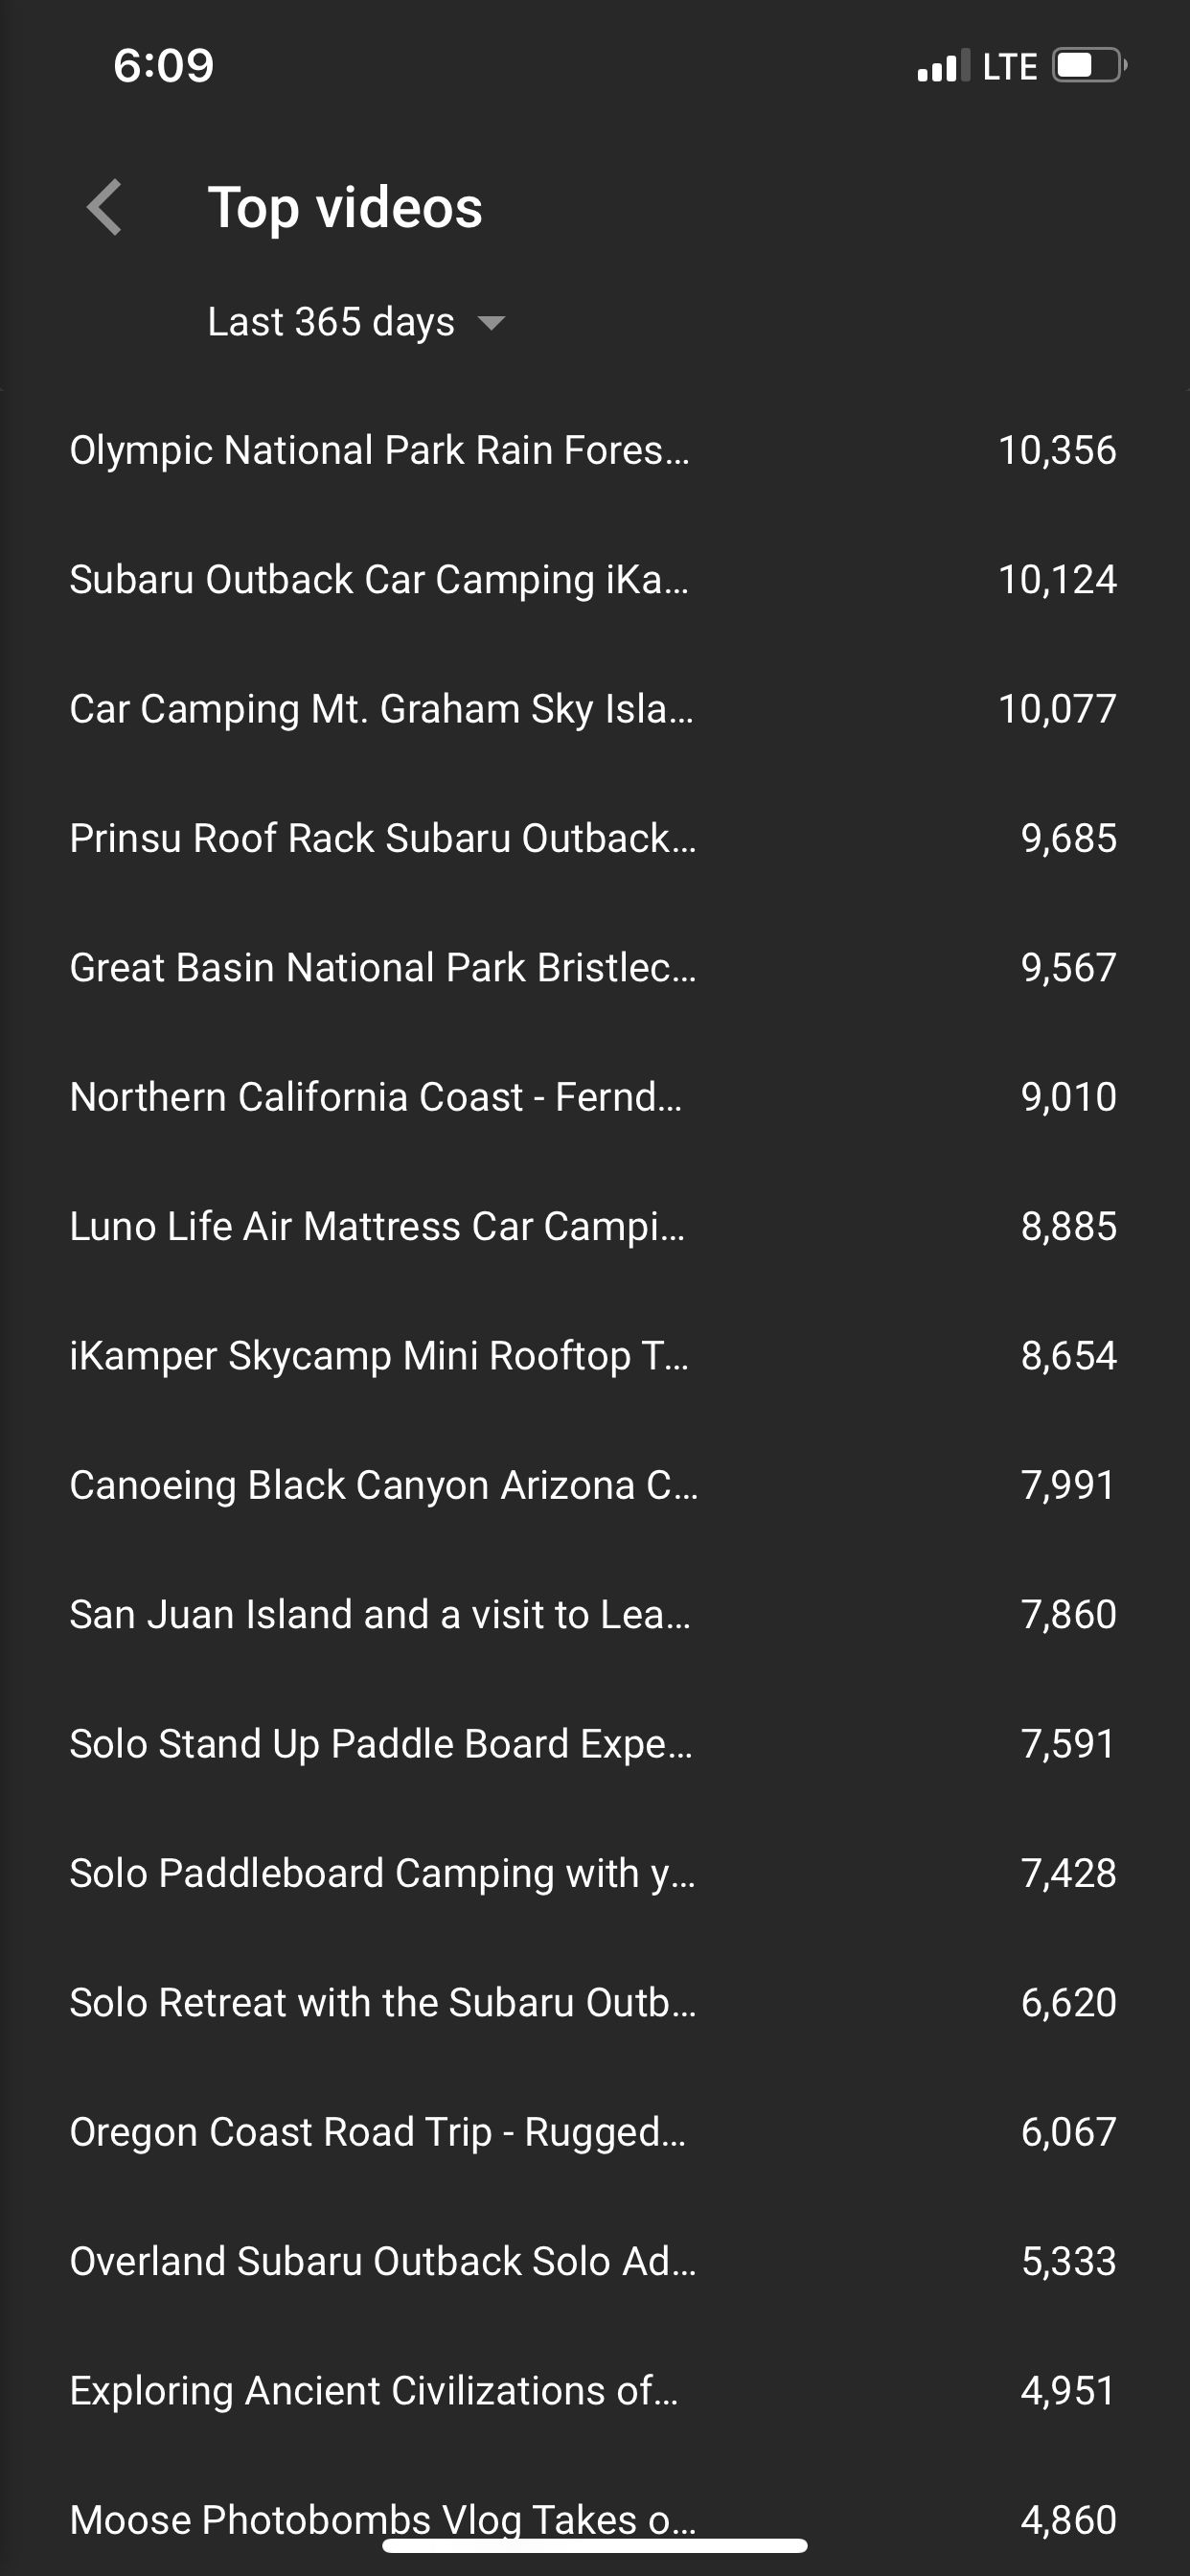Tap Northern California Coast video row
Screen dimensions: 1190x2576
point(376,1097)
